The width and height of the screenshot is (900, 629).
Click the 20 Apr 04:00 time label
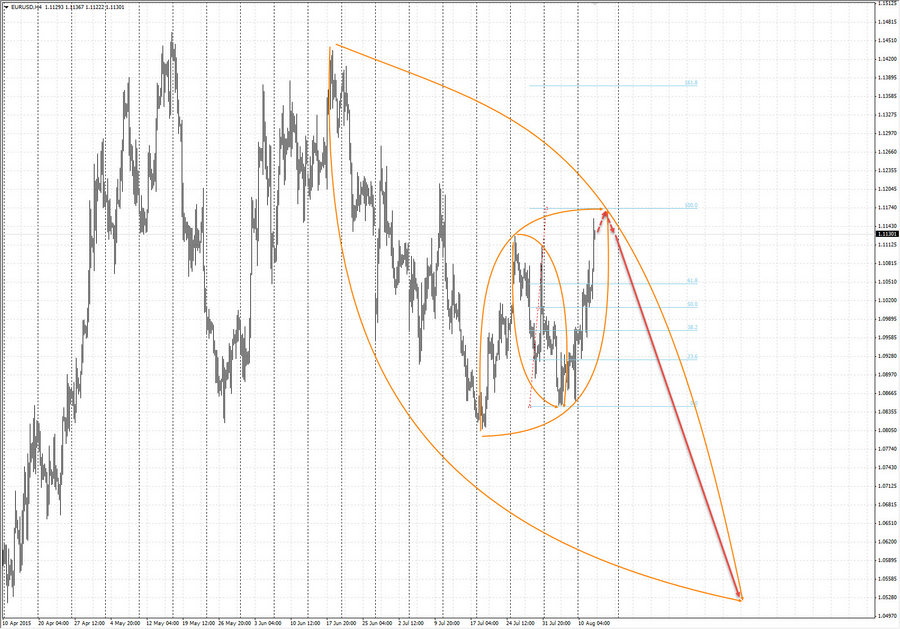[x=53, y=623]
